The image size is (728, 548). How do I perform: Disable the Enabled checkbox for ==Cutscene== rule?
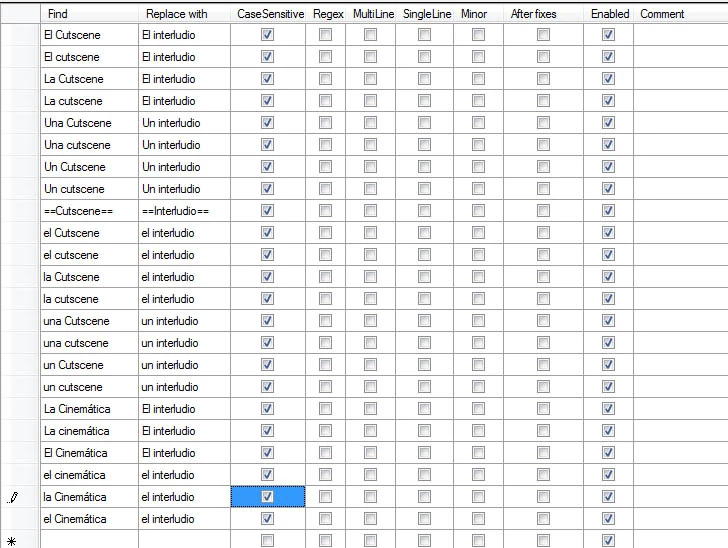click(608, 211)
